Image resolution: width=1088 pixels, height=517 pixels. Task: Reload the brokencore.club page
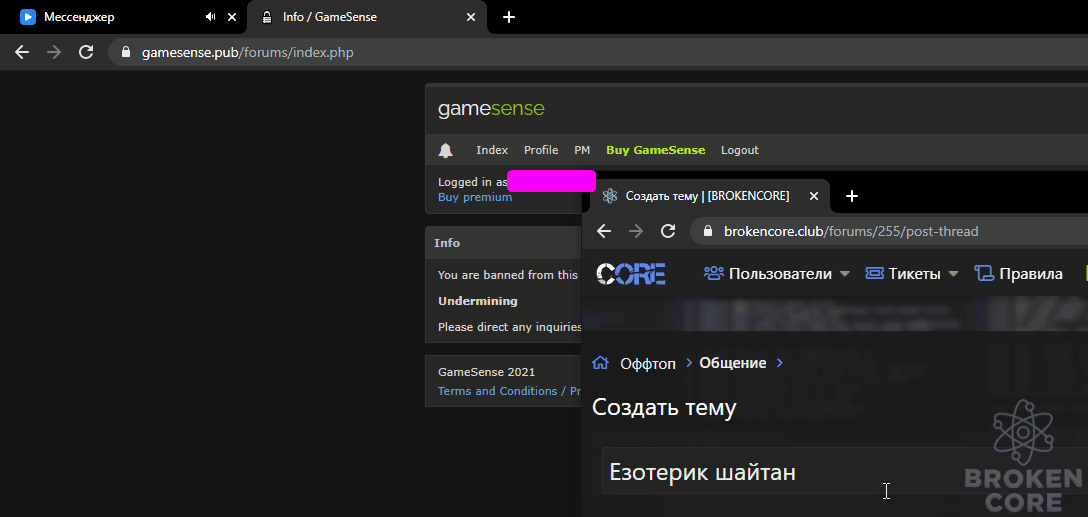point(668,231)
